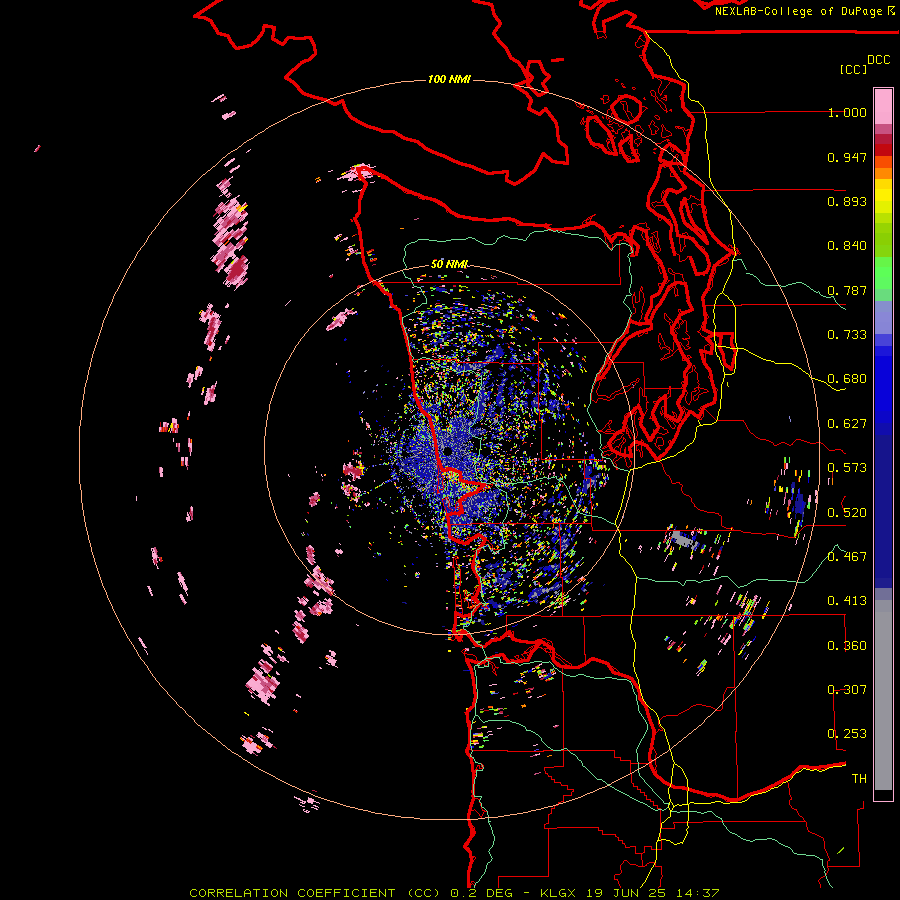Screen dimensions: 900x900
Task: Click the [CC] units label
Action: (853, 69)
